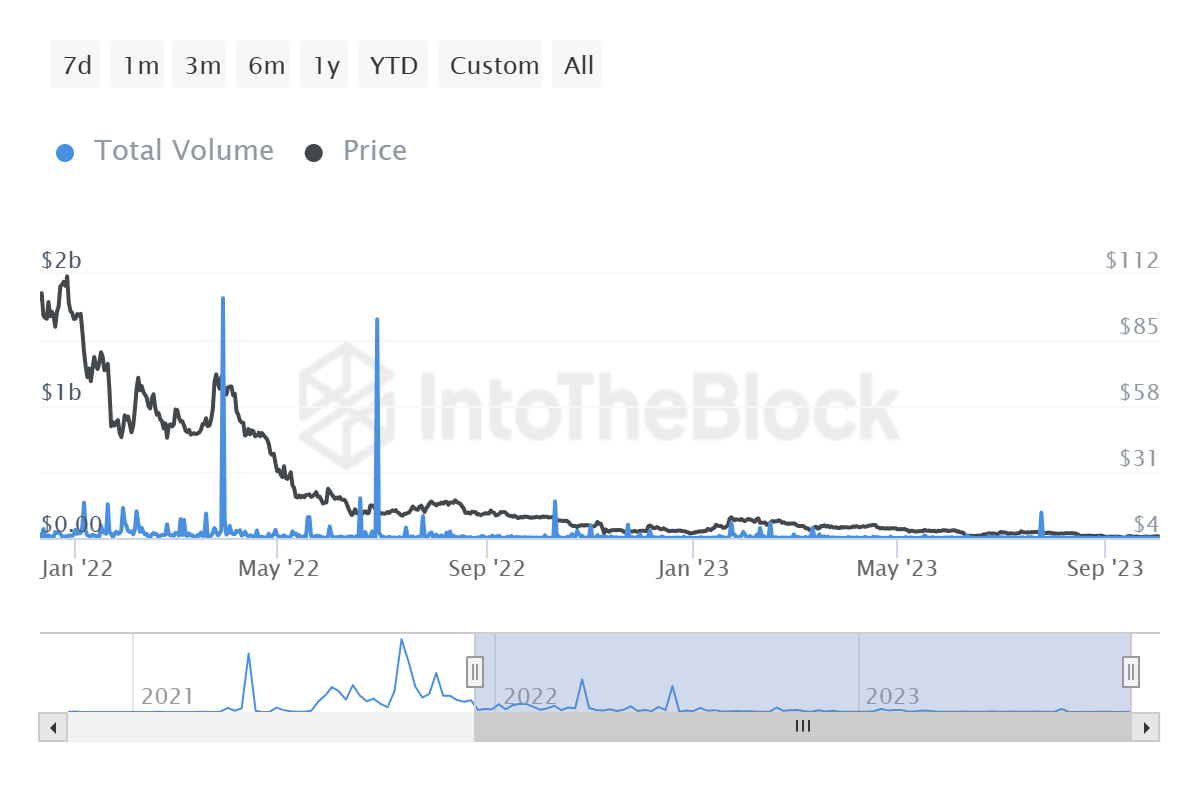Image resolution: width=1200 pixels, height=800 pixels.
Task: Click the scrollbar grip marked III
Action: point(802,727)
